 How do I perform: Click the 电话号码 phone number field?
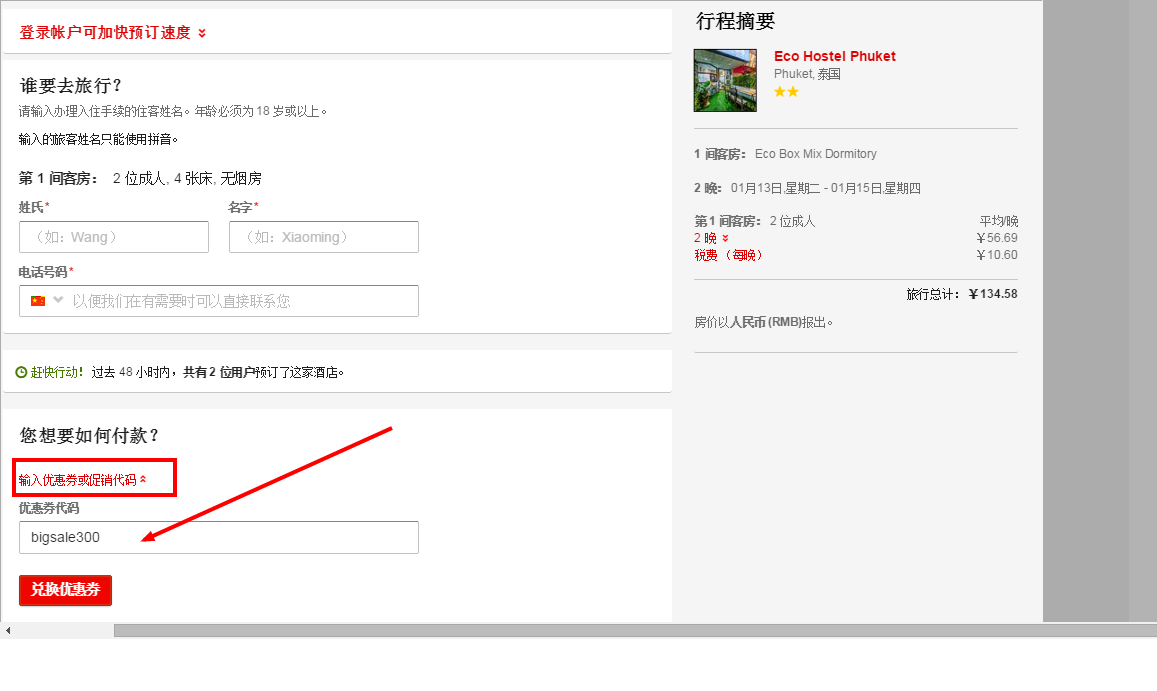218,301
